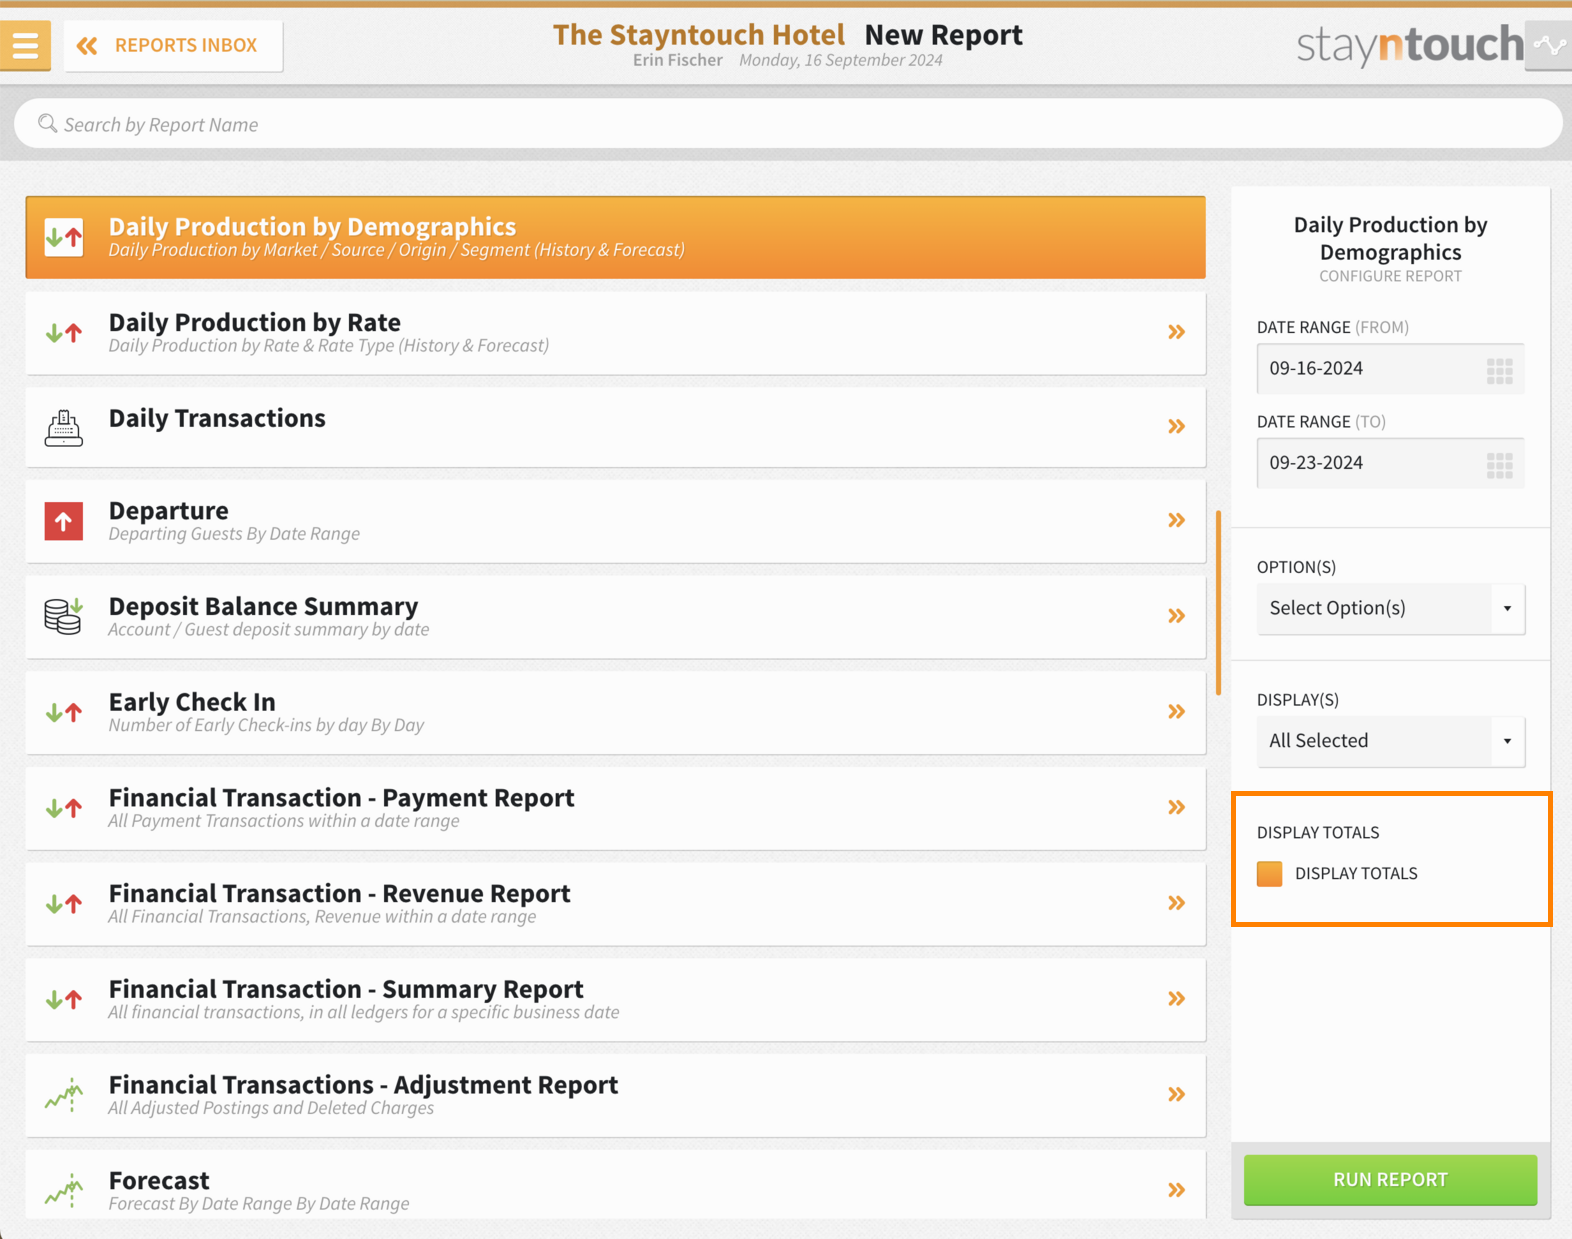Viewport: 1572px width, 1239px height.
Task: Click the search magnifier icon
Action: (47, 124)
